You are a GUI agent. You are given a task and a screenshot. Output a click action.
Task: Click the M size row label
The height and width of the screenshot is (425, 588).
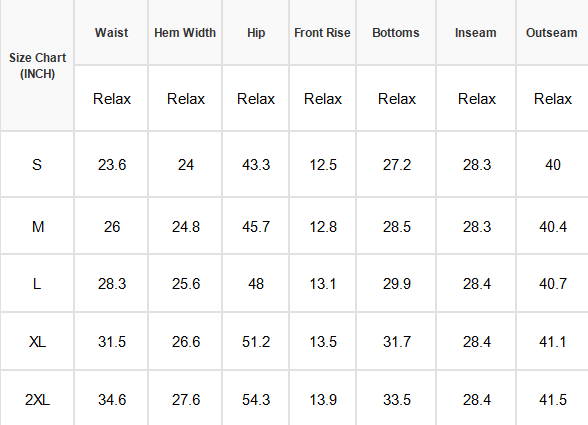coord(37,226)
